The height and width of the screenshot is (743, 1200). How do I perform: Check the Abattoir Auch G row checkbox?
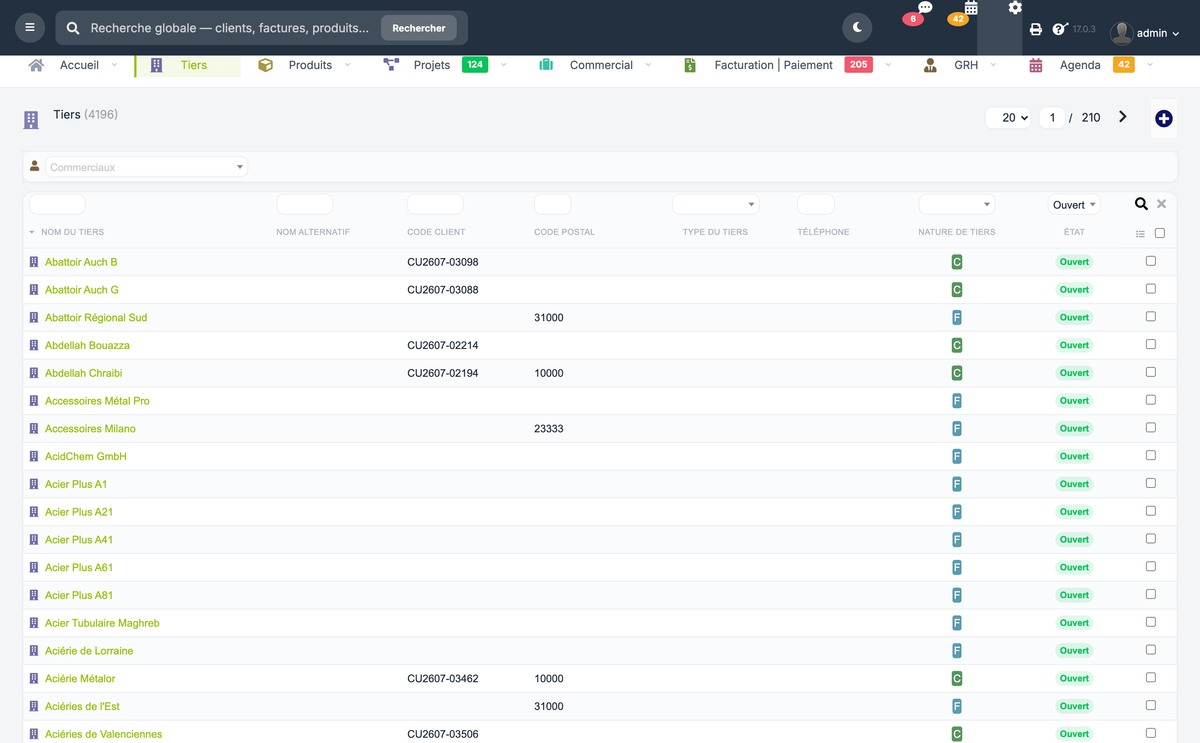point(1151,289)
